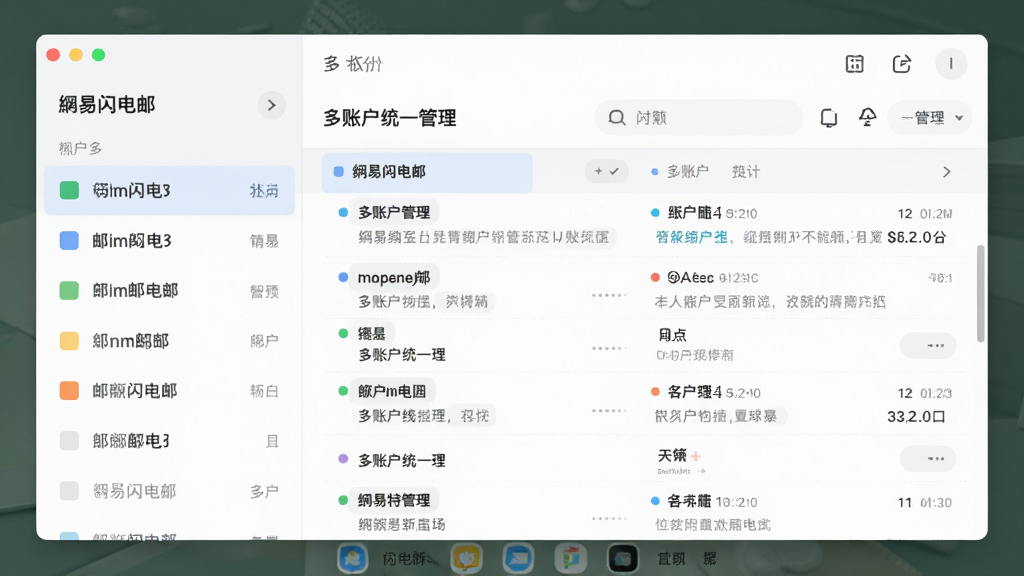Click the plus-and-check pill button in the tab row
The width and height of the screenshot is (1024, 576).
pyautogui.click(x=606, y=171)
